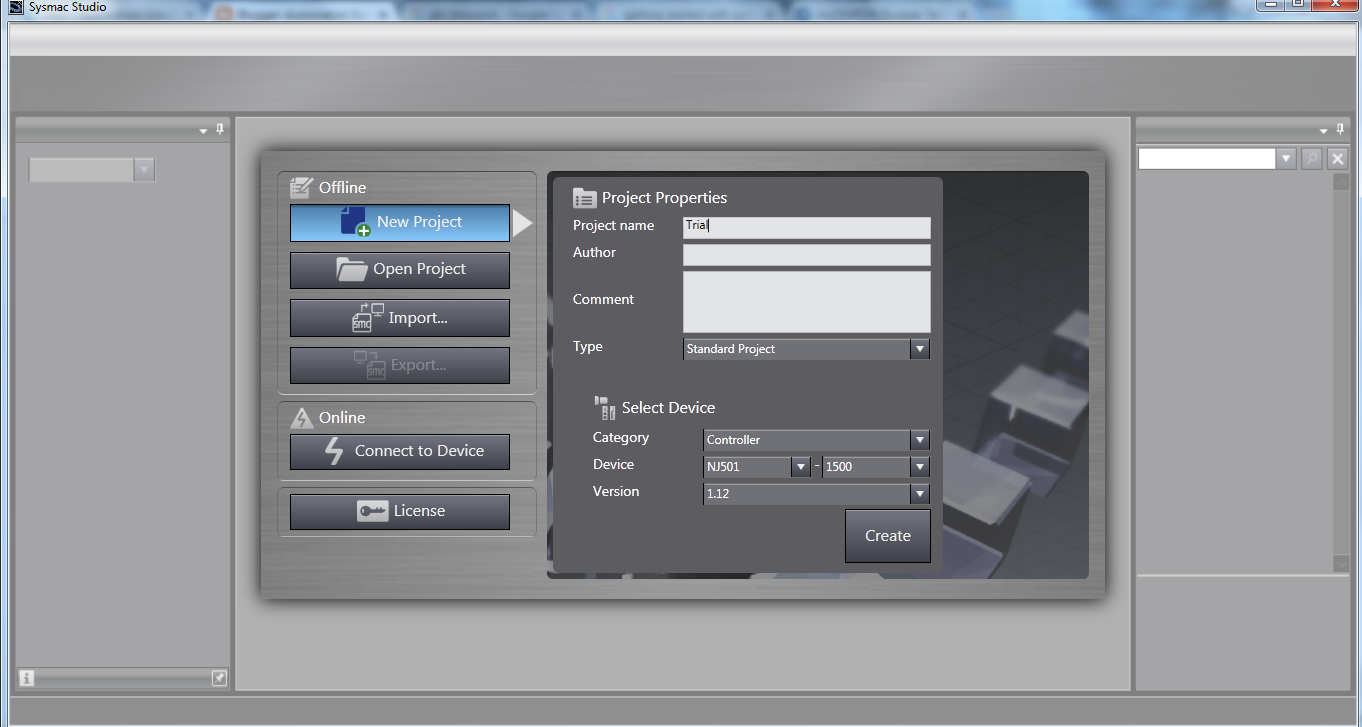
Task: Open the right panel search box dropdown
Action: tap(1286, 158)
